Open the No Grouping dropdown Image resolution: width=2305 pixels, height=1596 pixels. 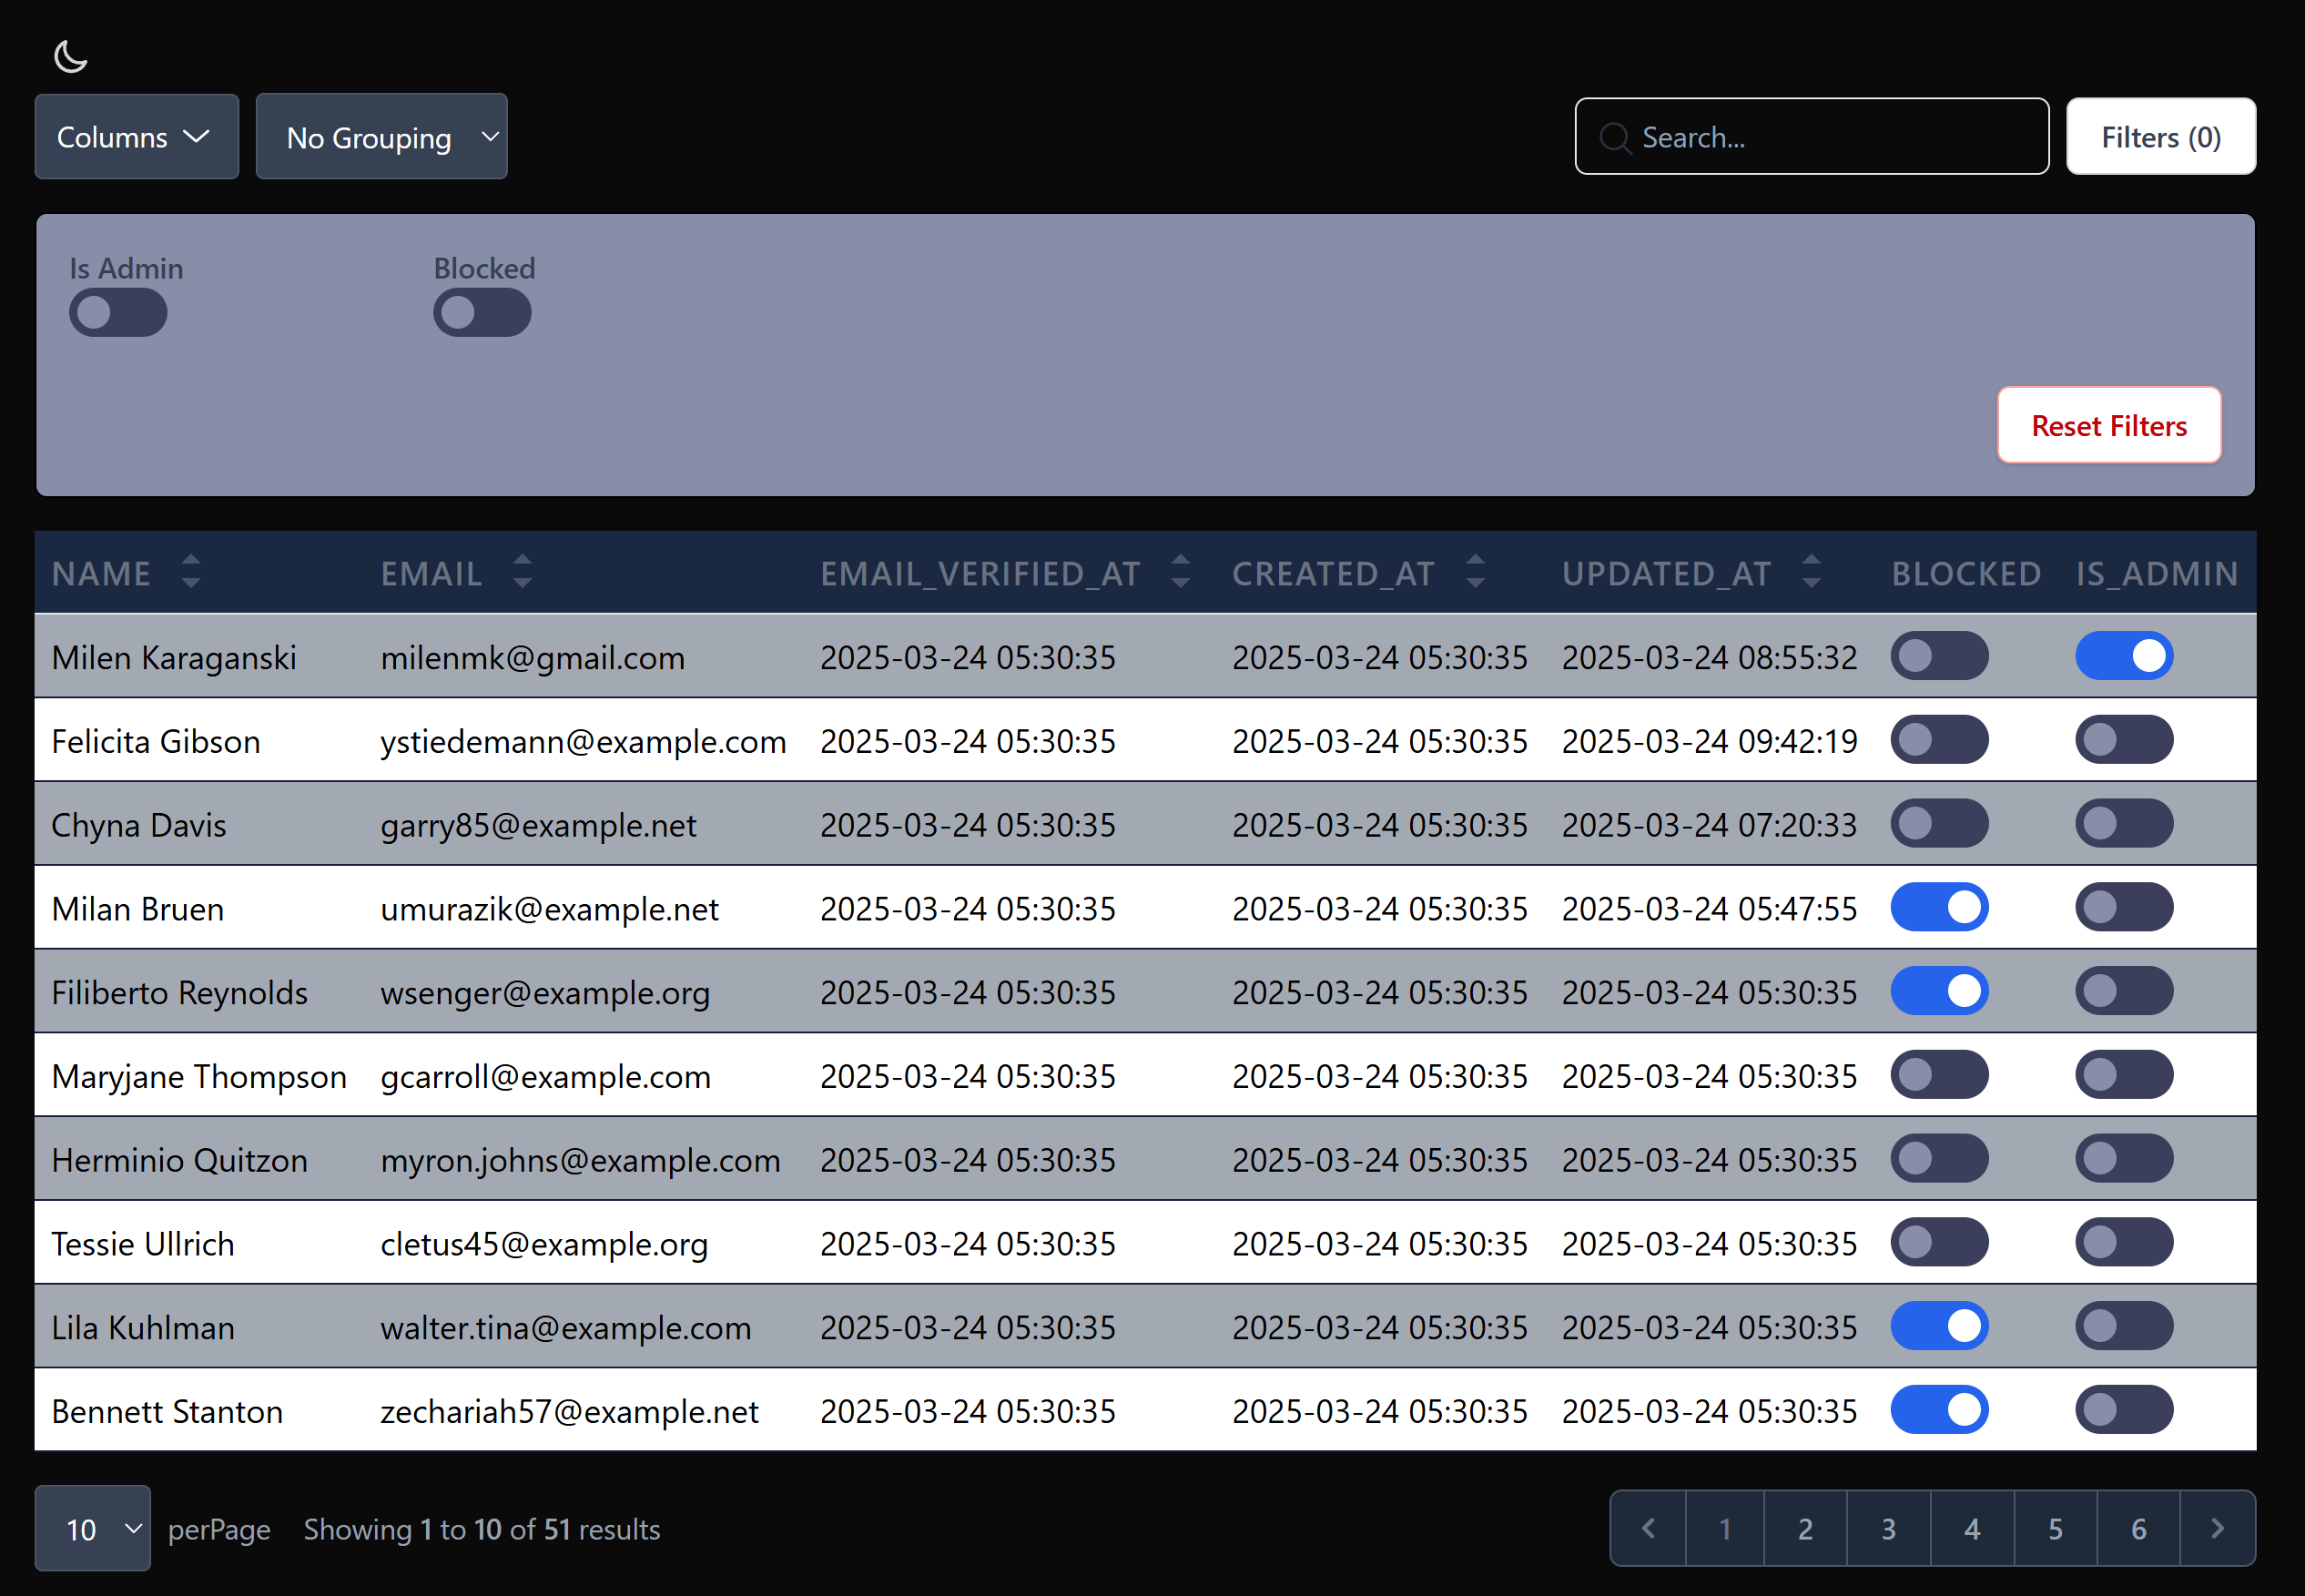tap(381, 136)
